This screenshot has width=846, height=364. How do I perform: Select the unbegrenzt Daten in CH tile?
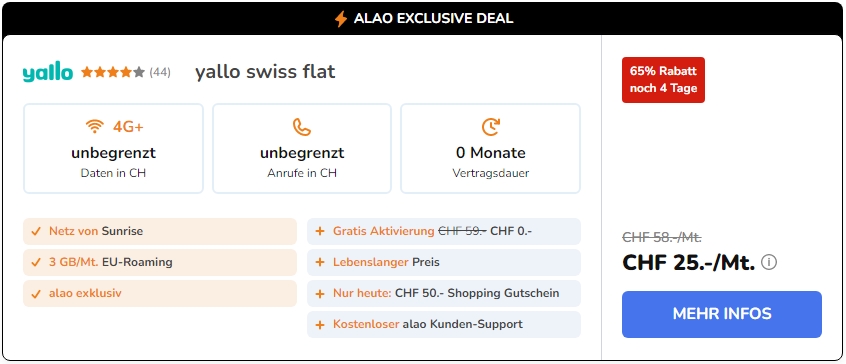coord(113,148)
